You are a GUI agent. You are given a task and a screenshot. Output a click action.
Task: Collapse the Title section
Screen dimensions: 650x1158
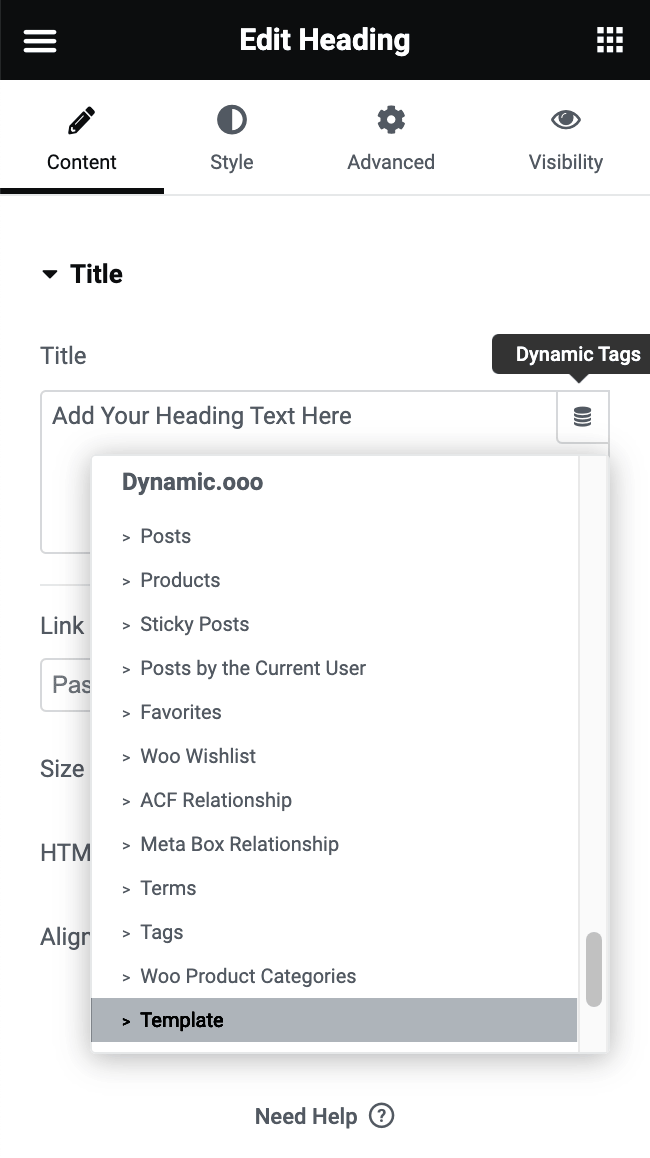(x=50, y=273)
